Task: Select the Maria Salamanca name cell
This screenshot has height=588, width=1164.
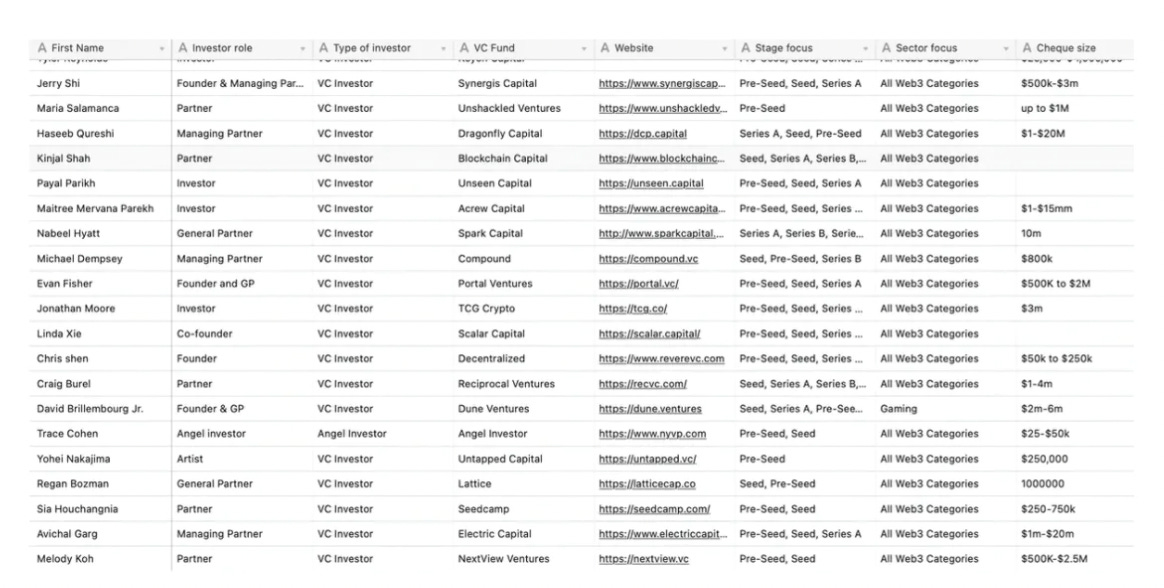Action: click(x=101, y=108)
